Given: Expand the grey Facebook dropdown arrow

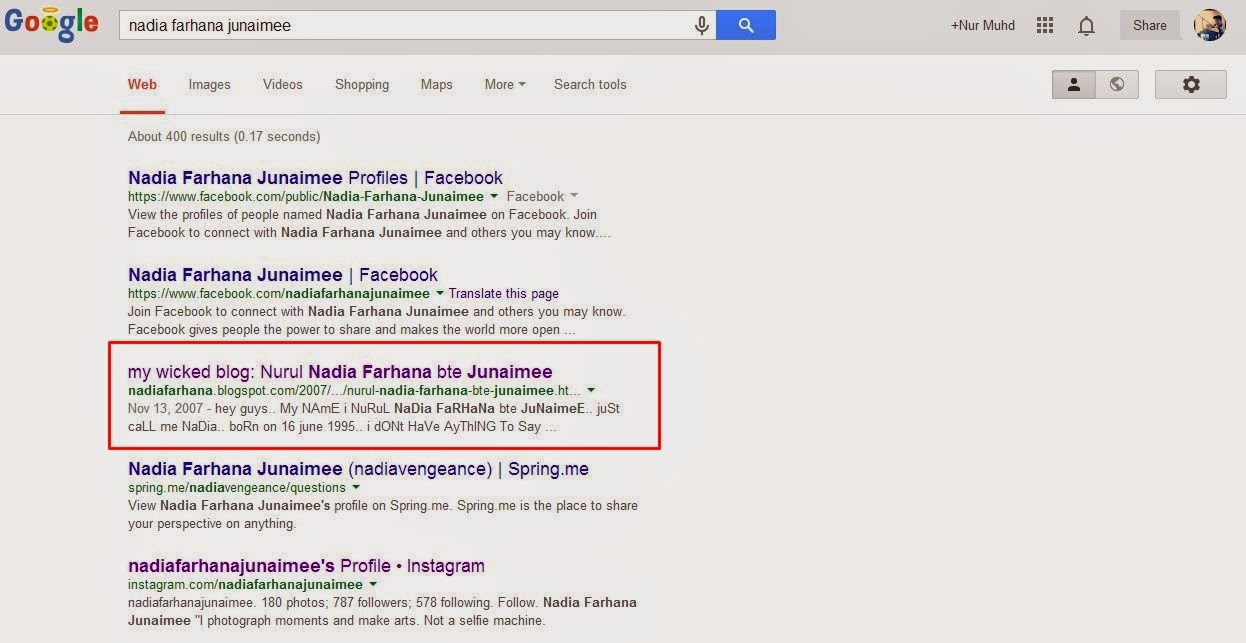Looking at the screenshot, I should 574,197.
